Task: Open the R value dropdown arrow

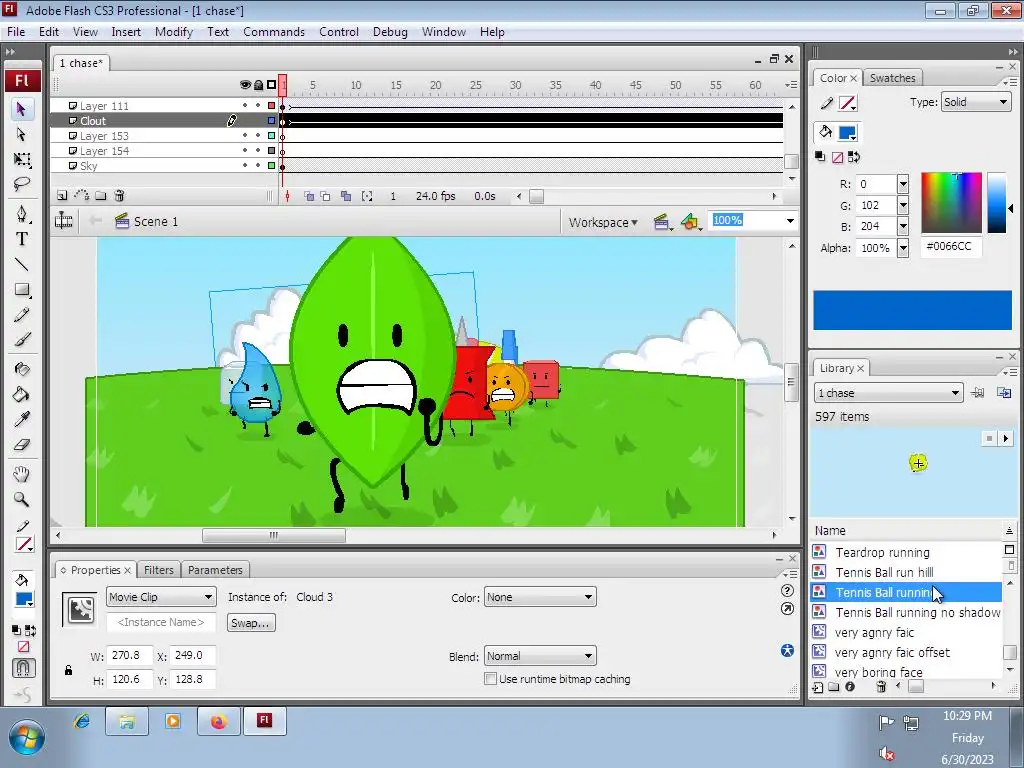Action: coord(903,184)
